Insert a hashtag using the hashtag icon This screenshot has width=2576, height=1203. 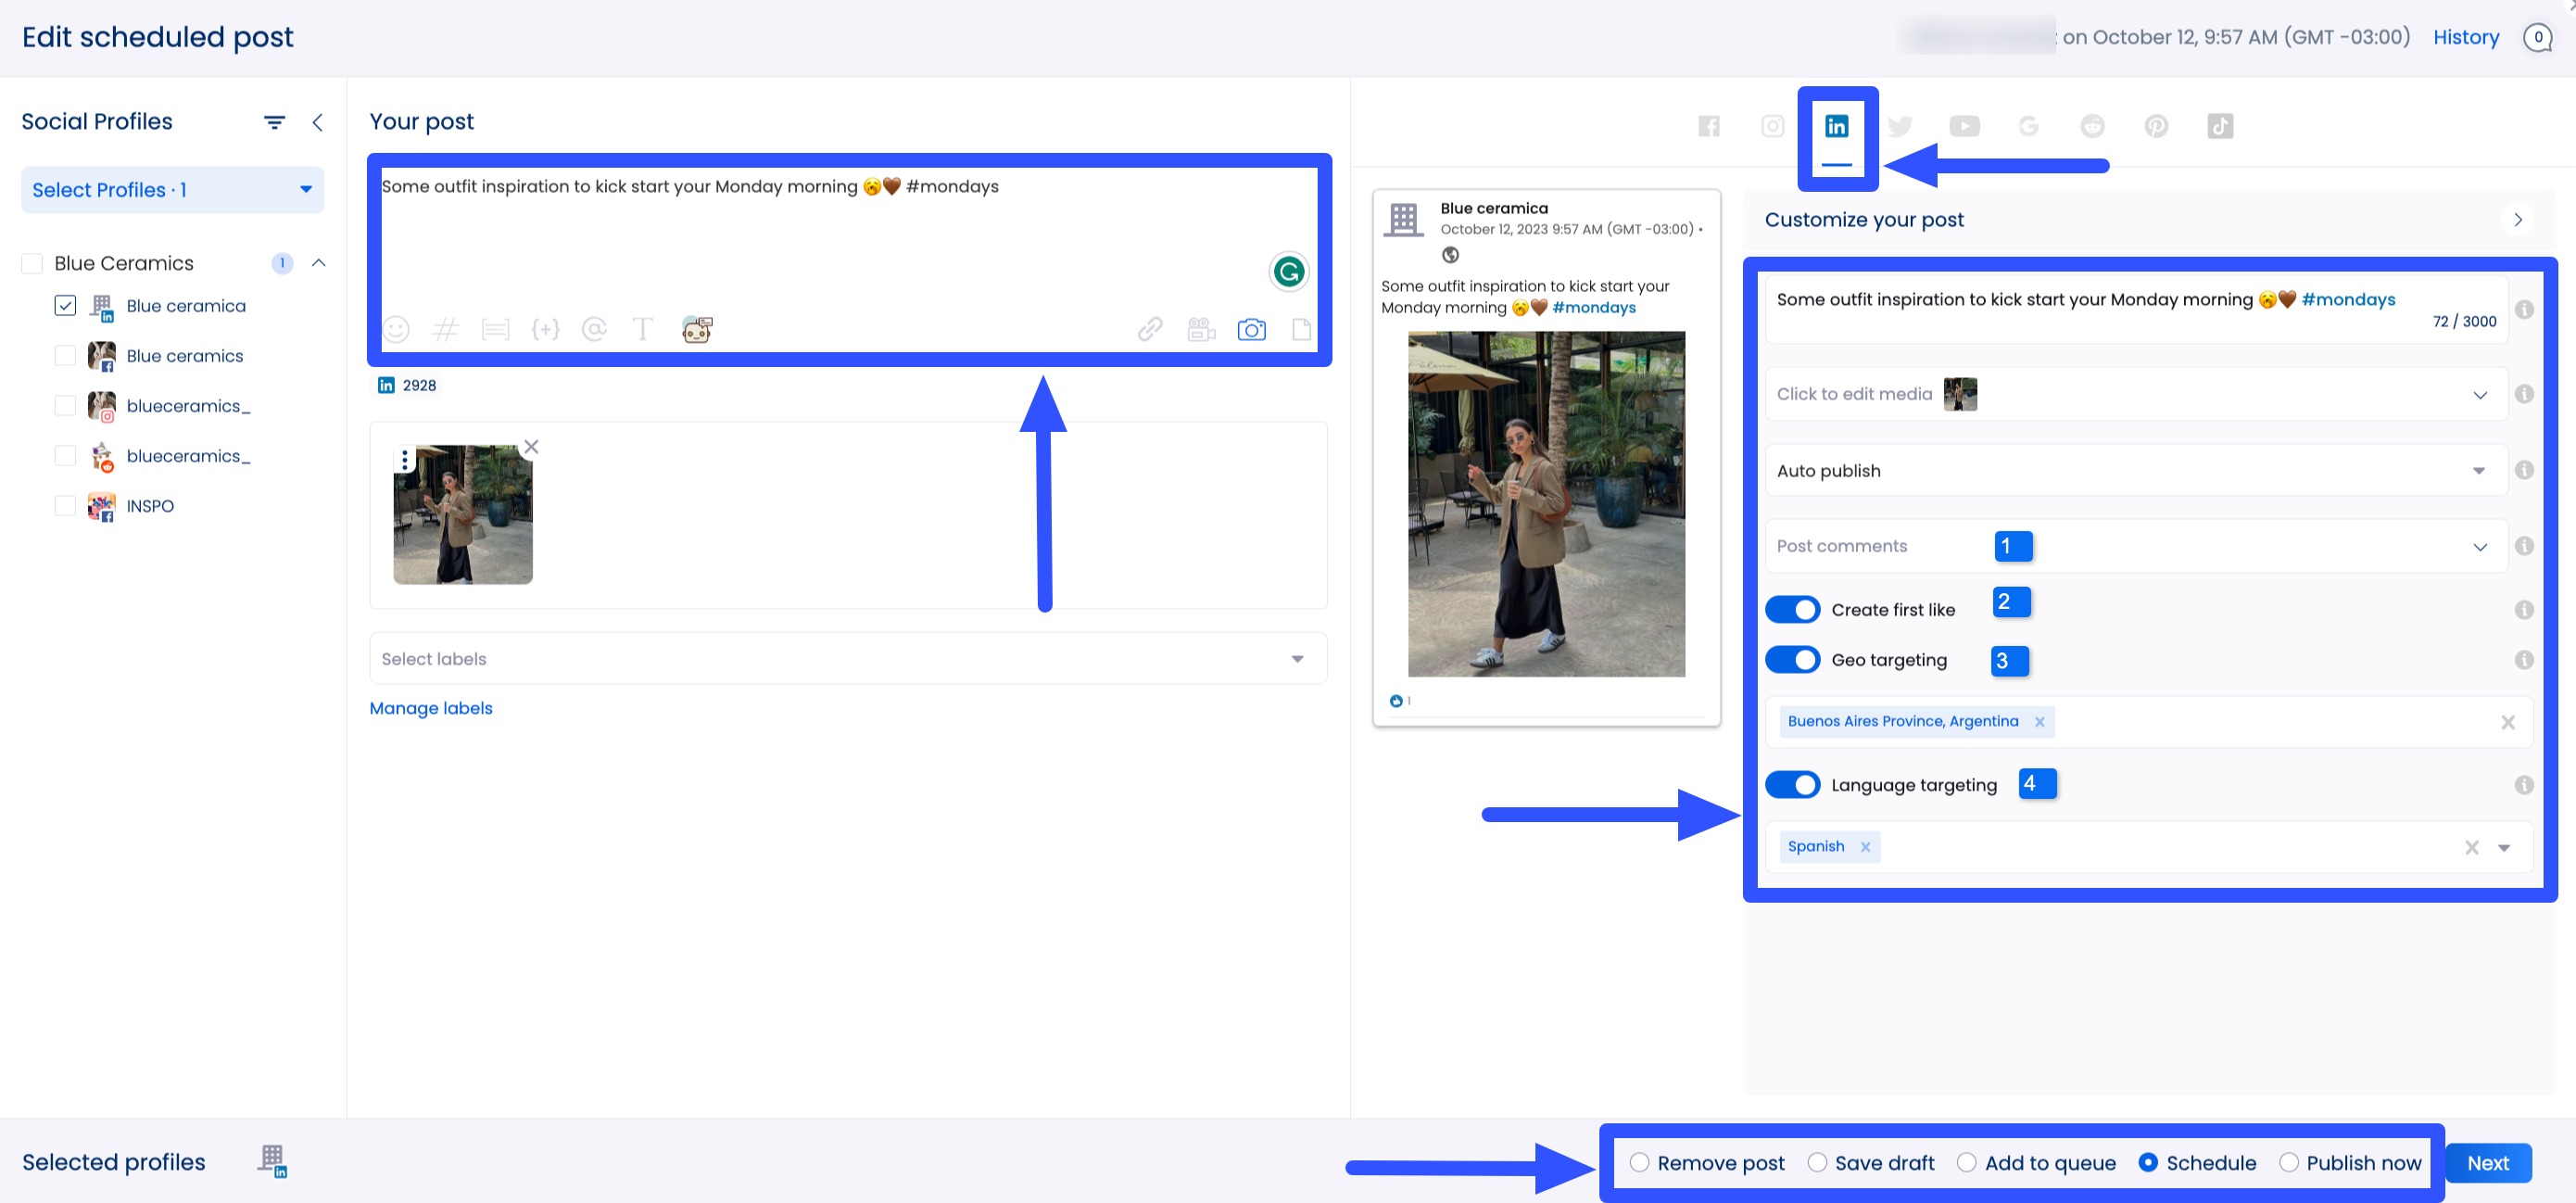(x=447, y=329)
